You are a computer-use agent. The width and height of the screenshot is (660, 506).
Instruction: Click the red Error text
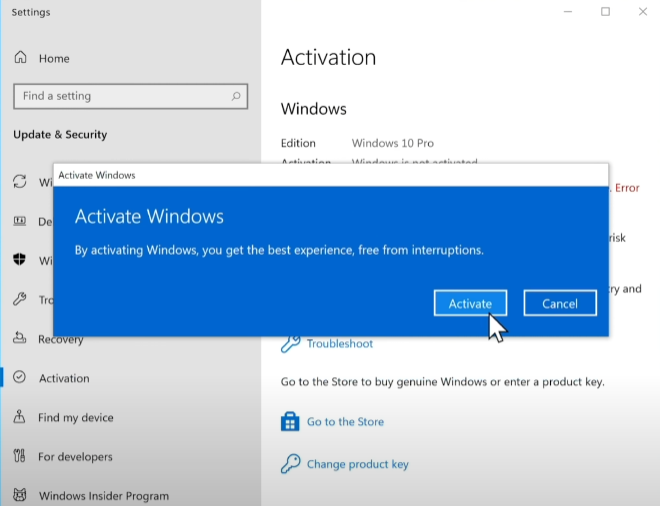pos(627,188)
